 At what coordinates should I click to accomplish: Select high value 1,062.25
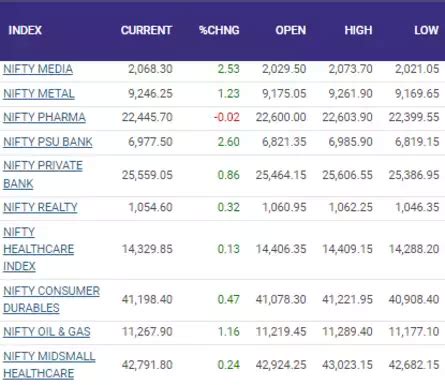coord(351,207)
